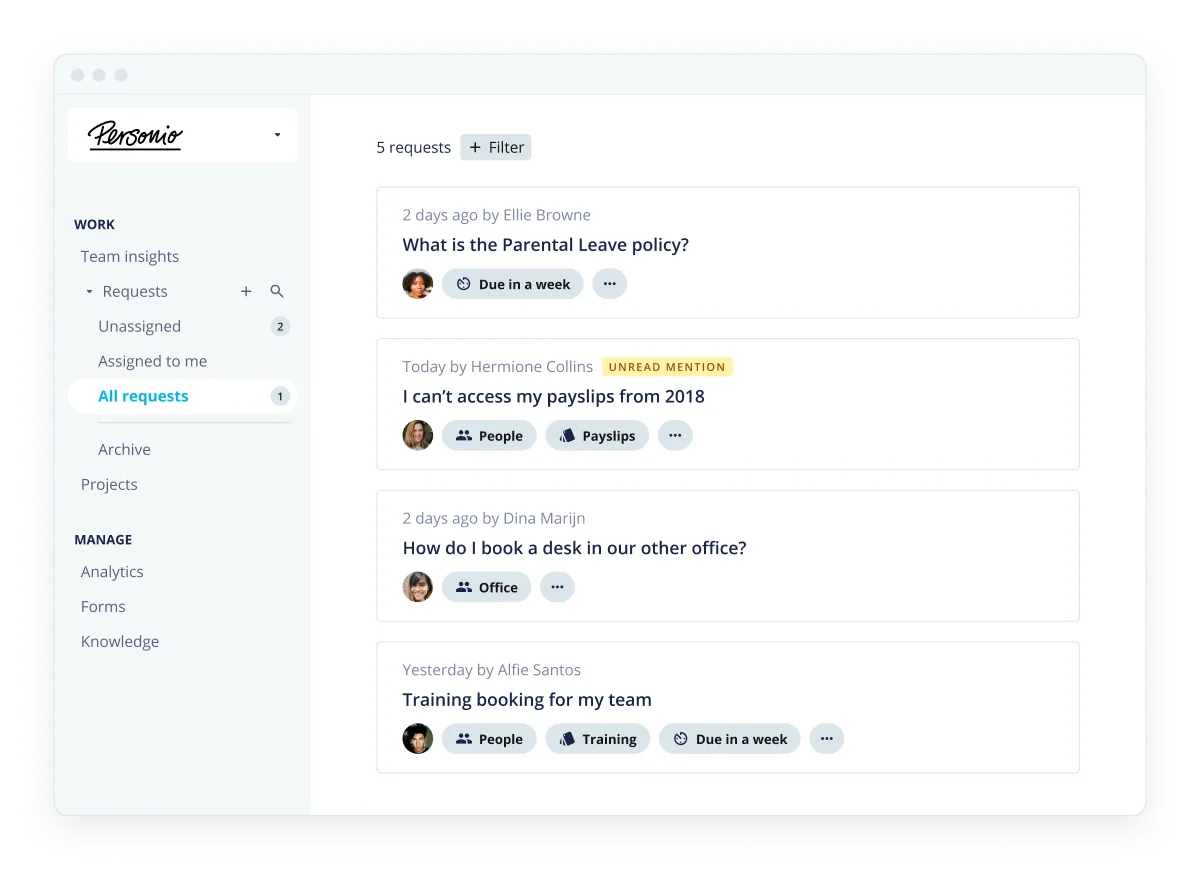This screenshot has width=1201, height=870.
Task: Open 'I can't access my payslips from 2018' request
Action: tap(553, 396)
